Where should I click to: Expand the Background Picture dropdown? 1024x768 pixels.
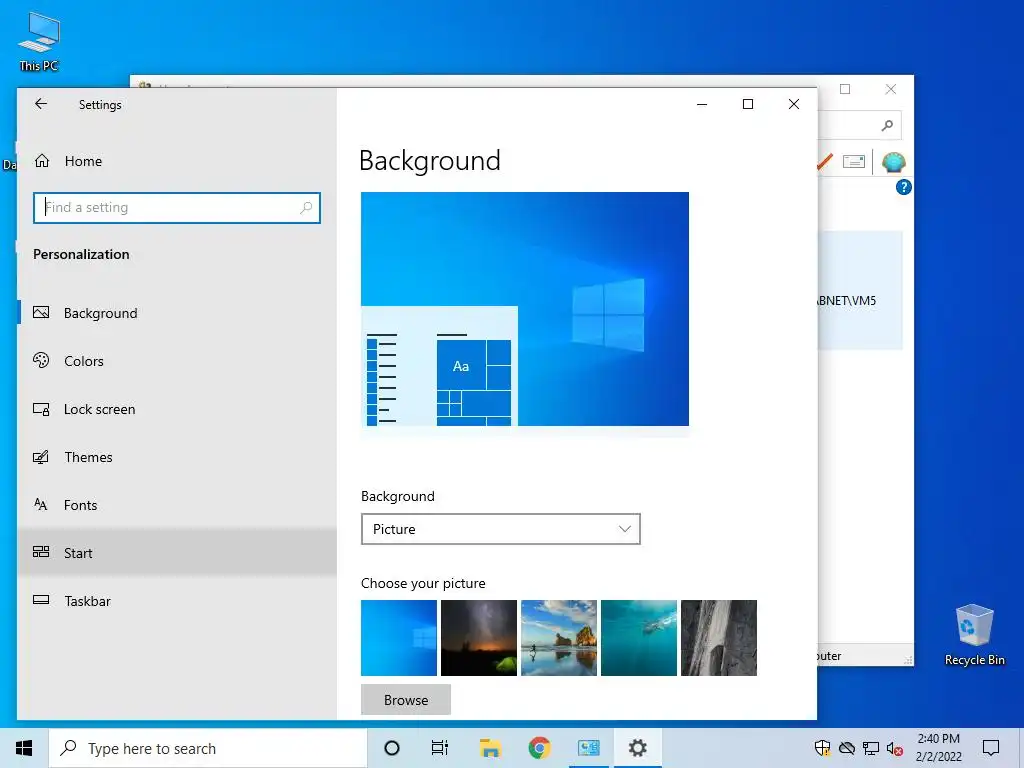pyautogui.click(x=500, y=529)
